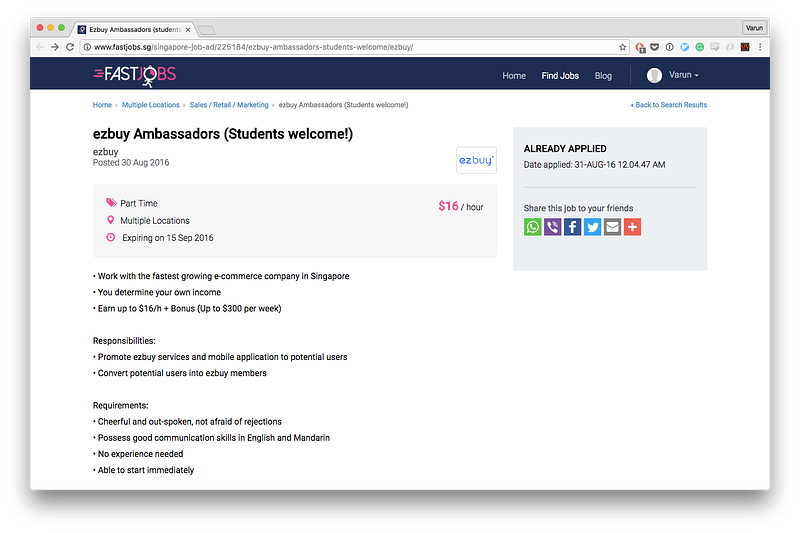
Task: Share job on Facebook icon
Action: coord(572,227)
